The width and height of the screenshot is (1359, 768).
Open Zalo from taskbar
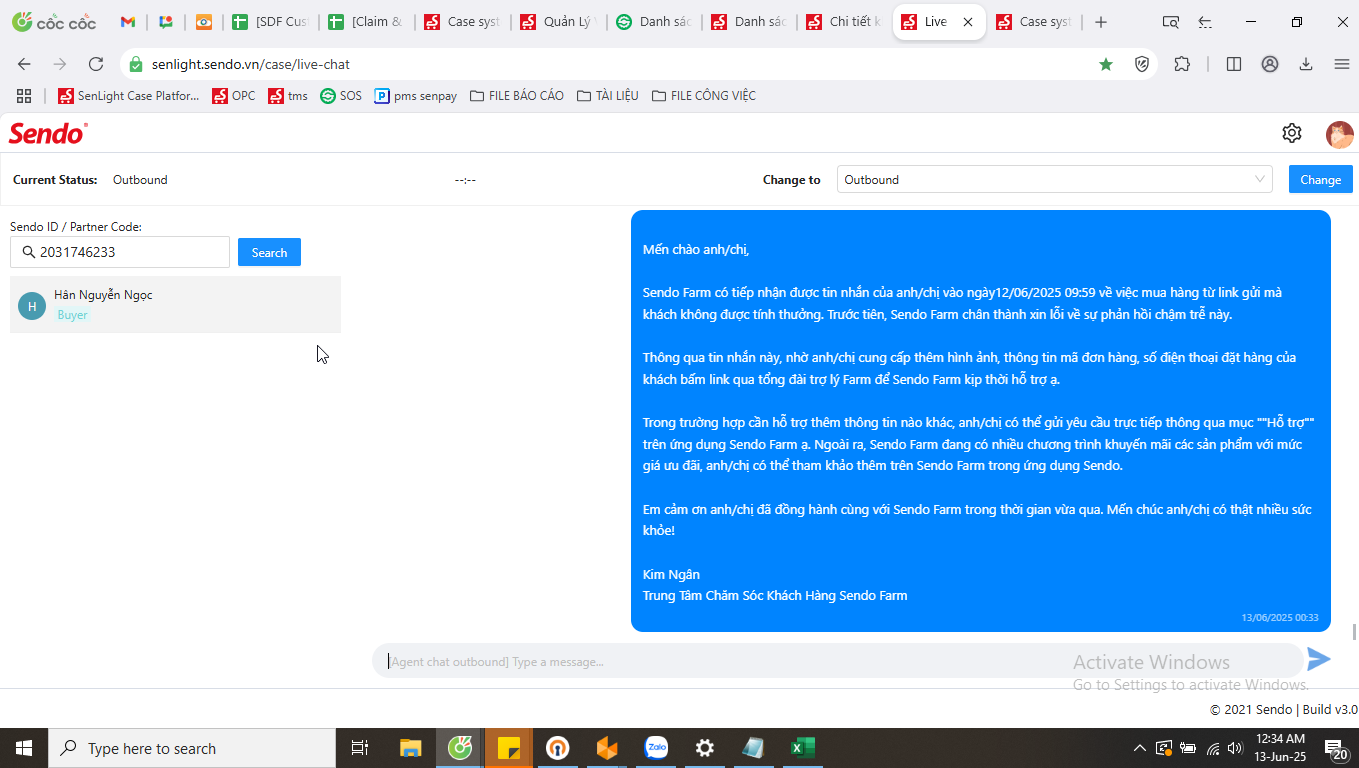click(656, 748)
